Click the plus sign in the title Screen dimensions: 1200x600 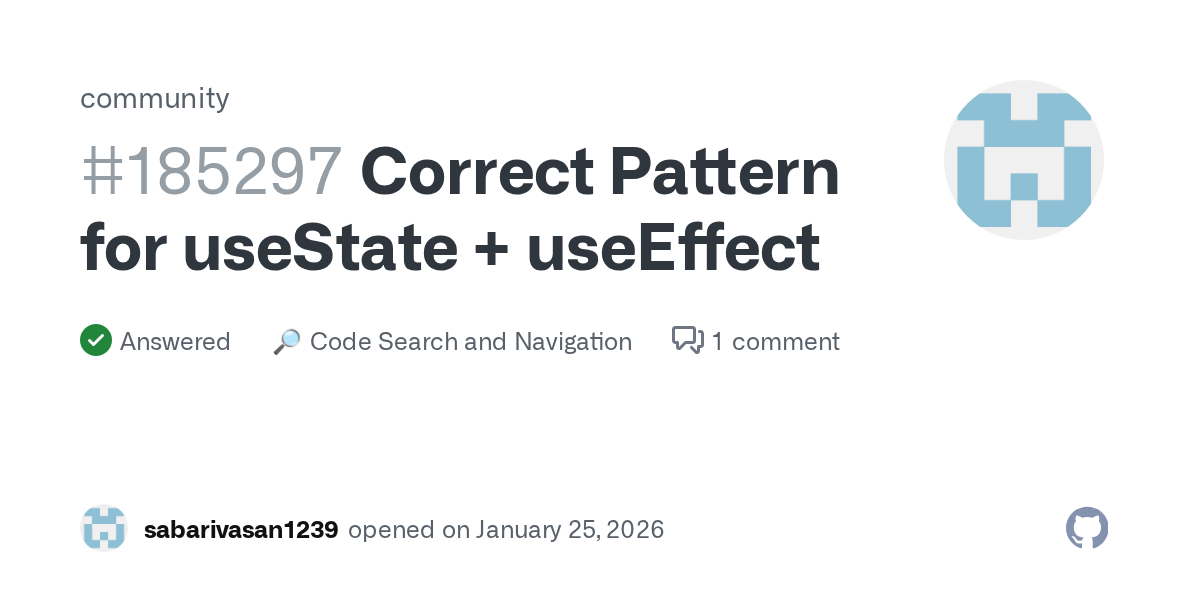pos(492,249)
